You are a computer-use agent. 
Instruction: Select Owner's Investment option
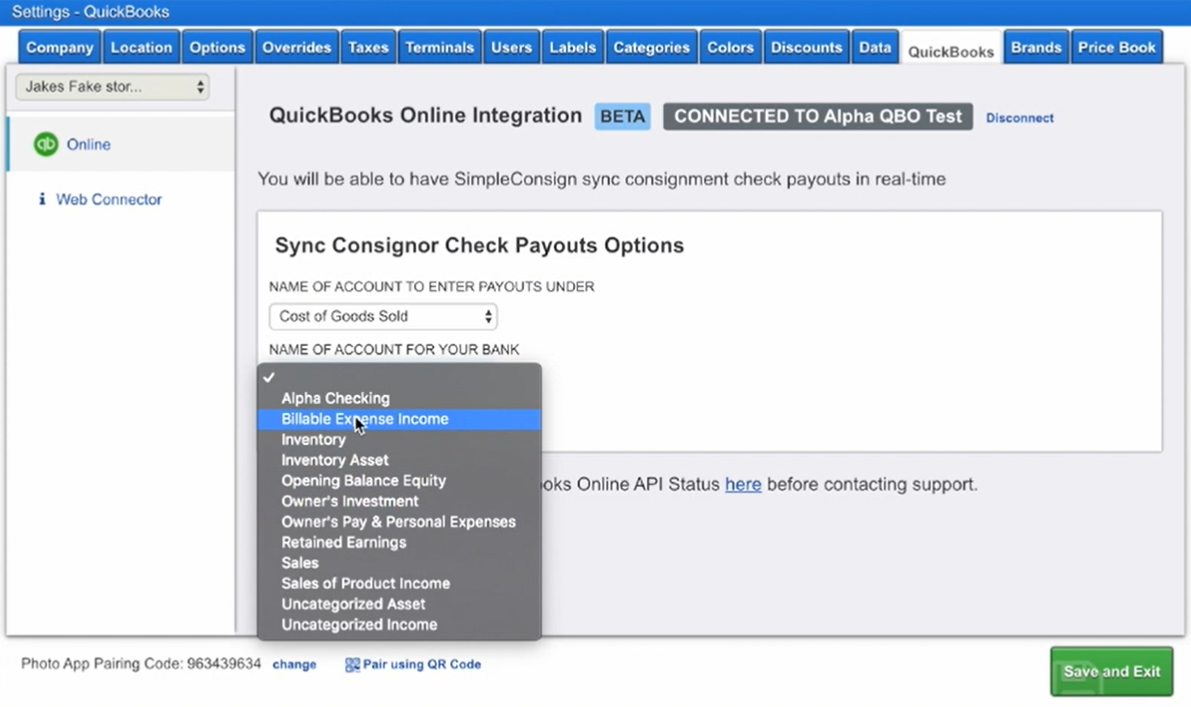[400, 501]
